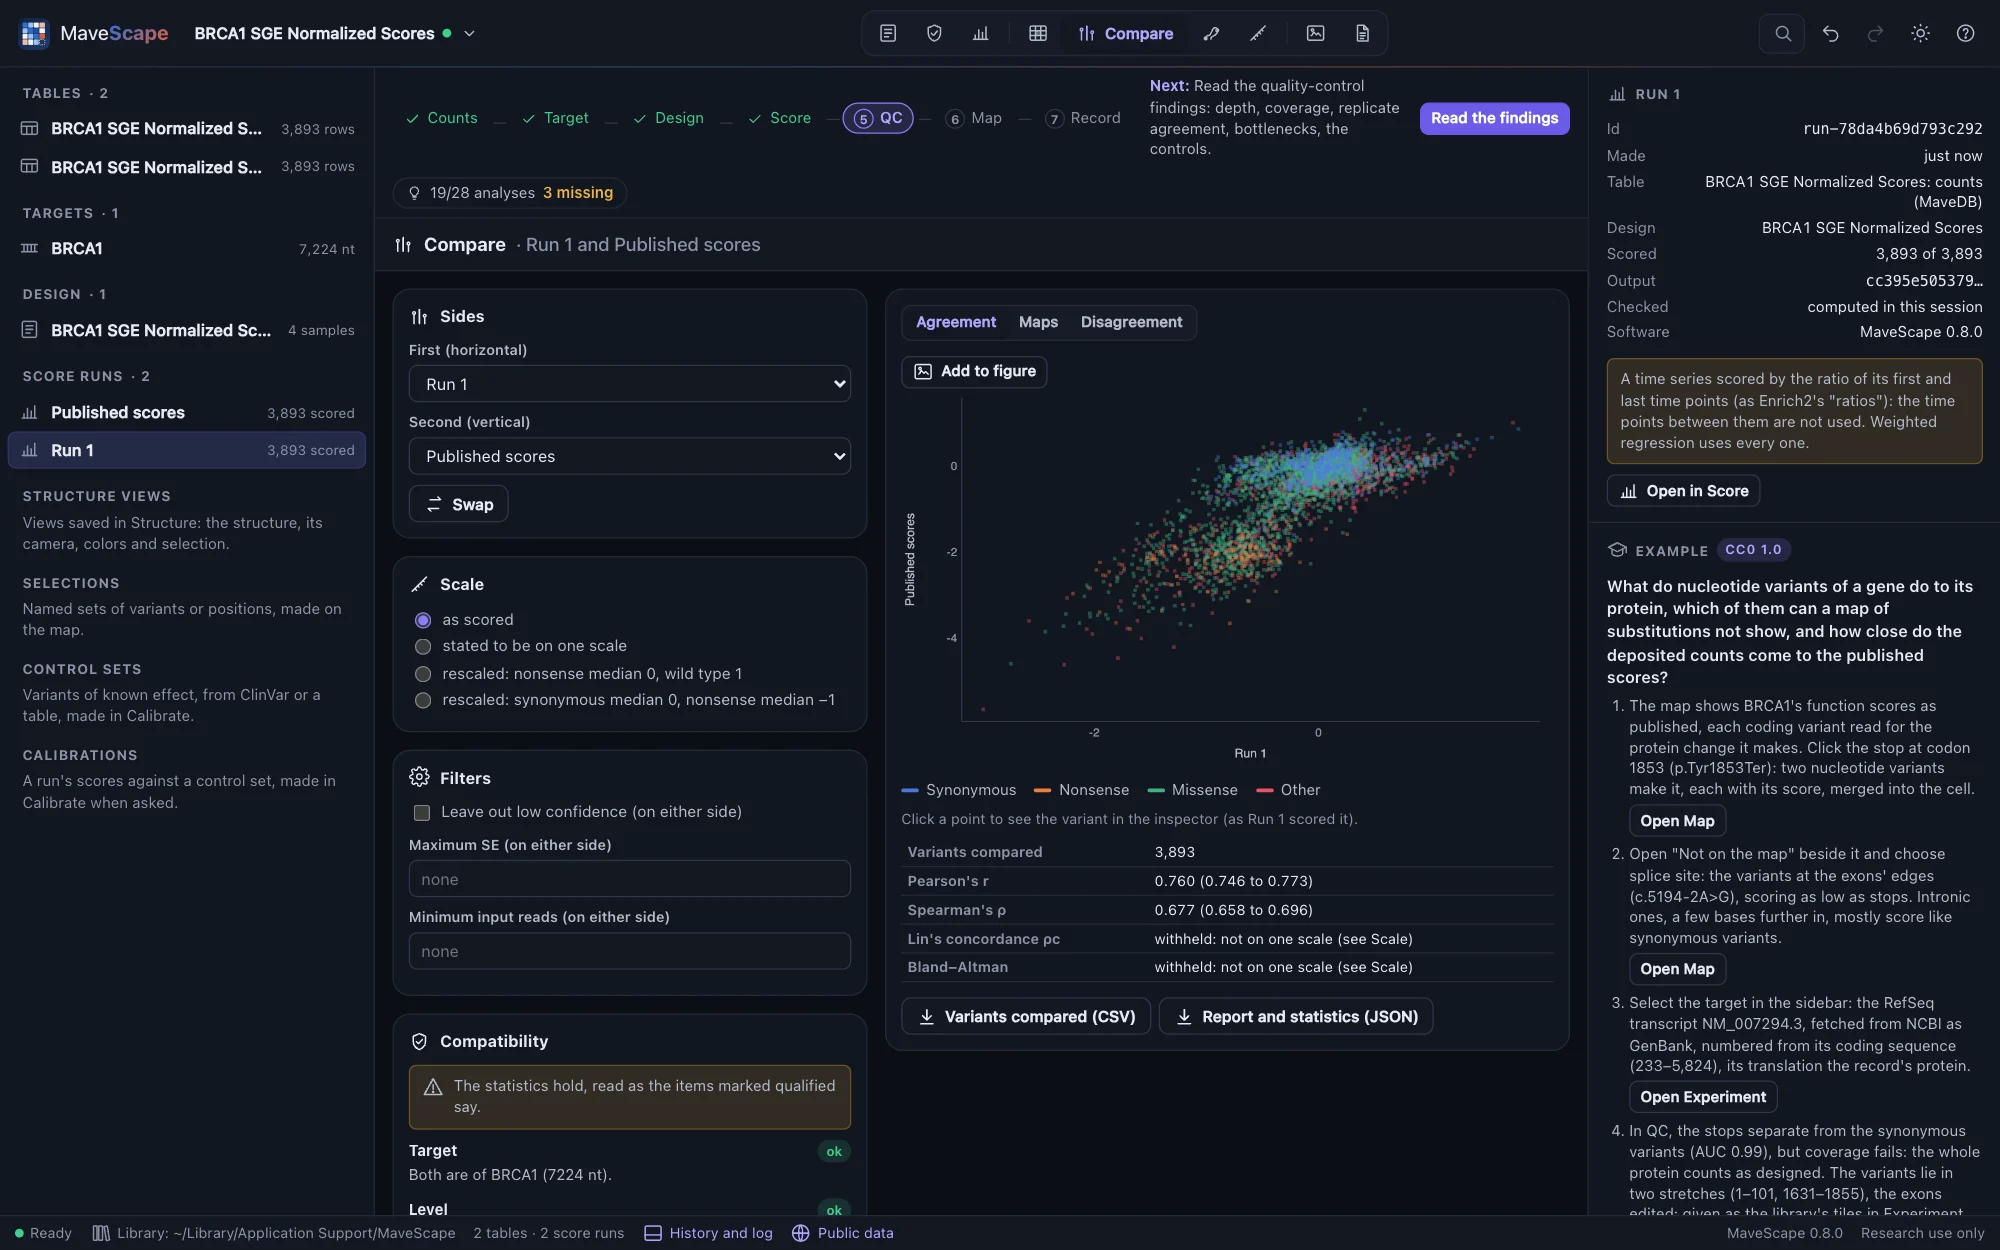2000x1250 pixels.
Task: Click the Maximum SE input field
Action: 630,879
